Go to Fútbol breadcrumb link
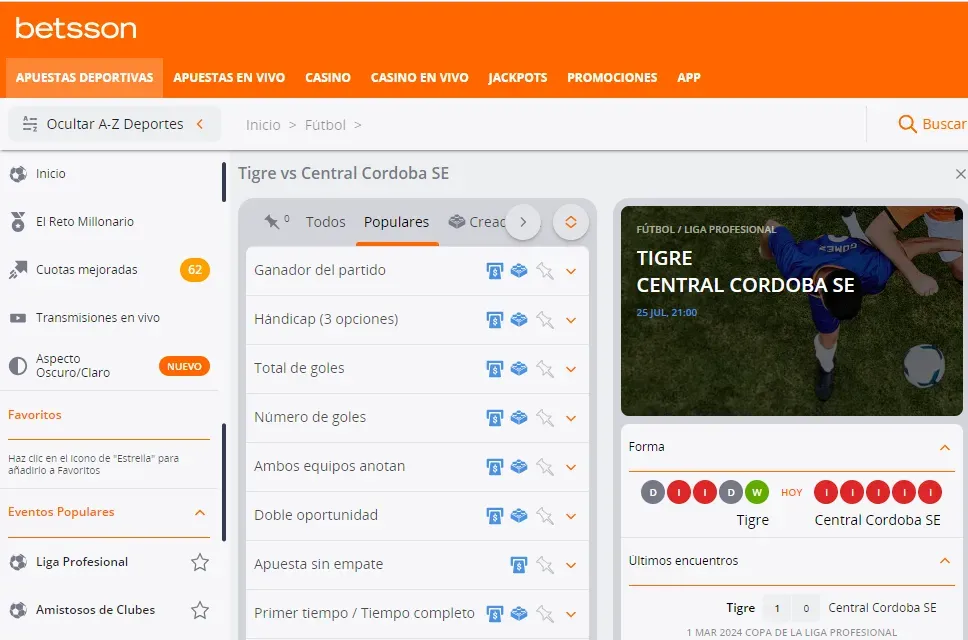 [325, 125]
